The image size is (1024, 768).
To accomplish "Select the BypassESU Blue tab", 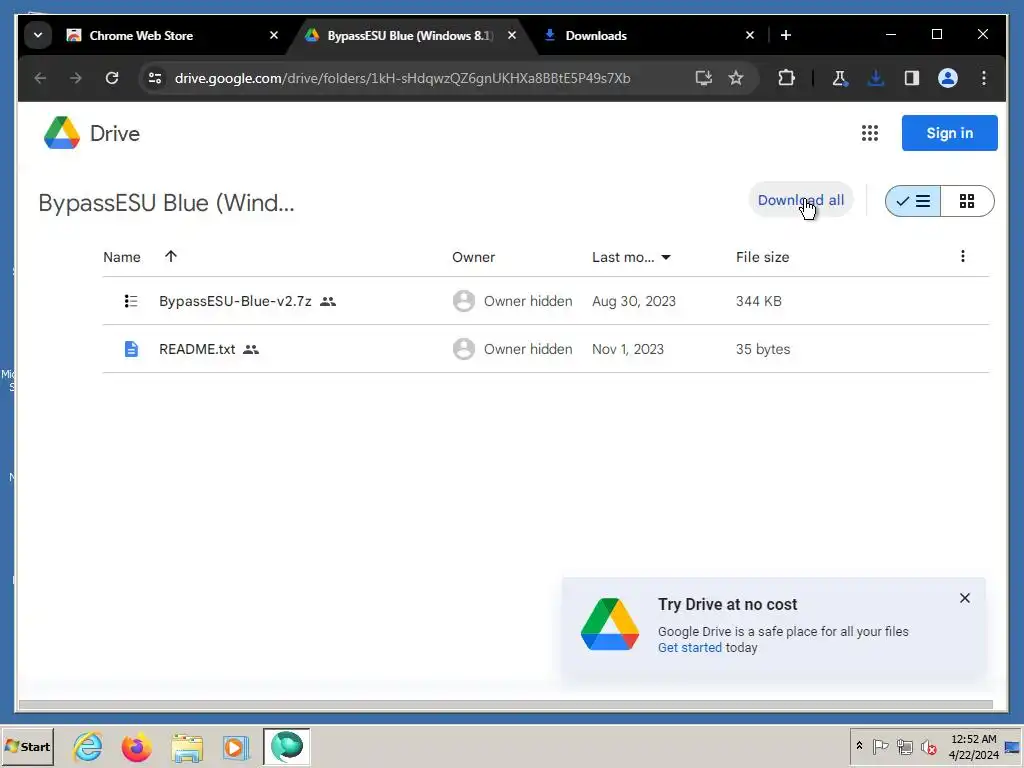I will (410, 36).
